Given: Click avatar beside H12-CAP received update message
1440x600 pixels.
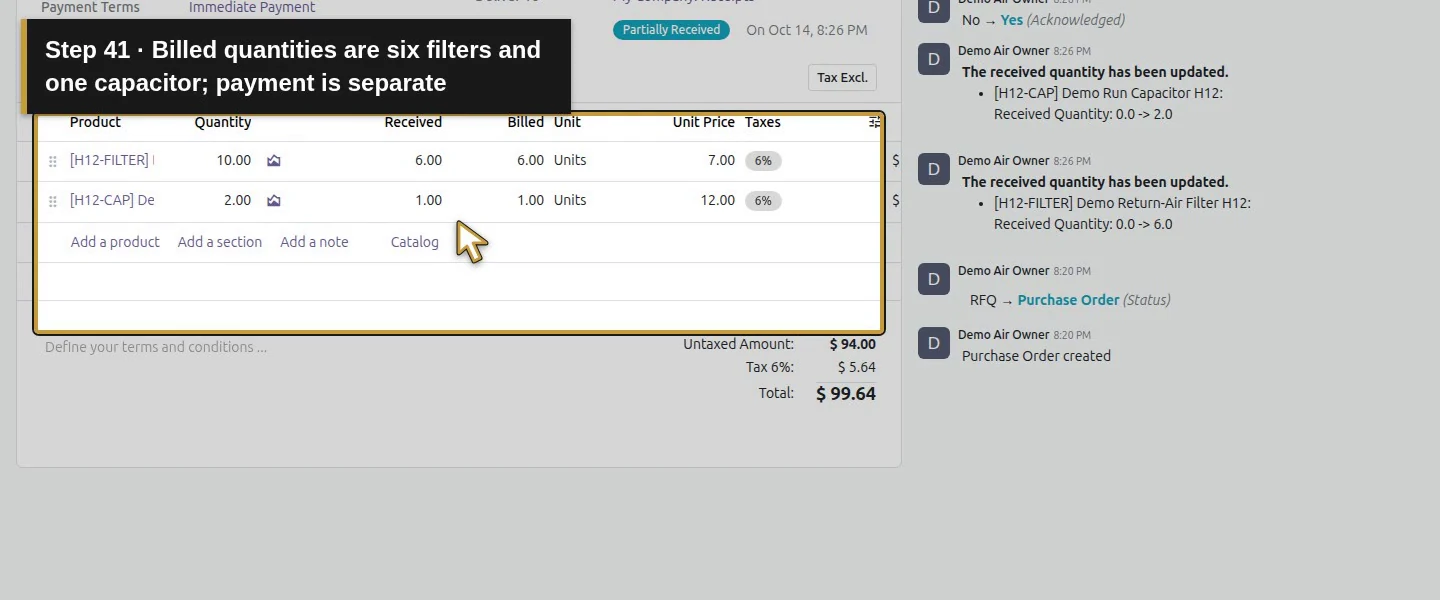Looking at the screenshot, I should [934, 59].
